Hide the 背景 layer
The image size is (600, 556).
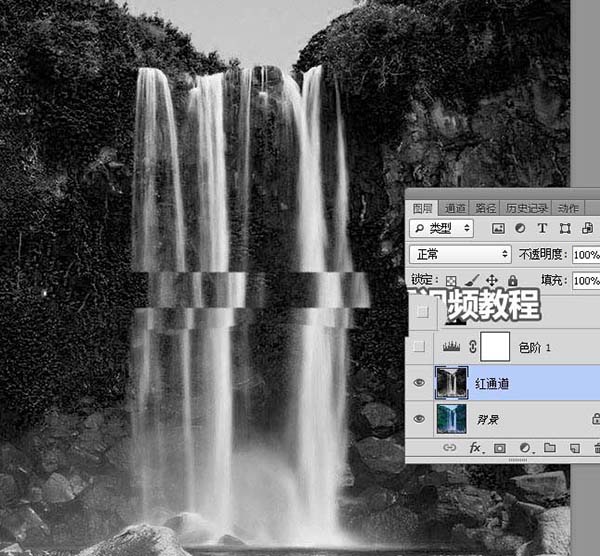(x=420, y=419)
